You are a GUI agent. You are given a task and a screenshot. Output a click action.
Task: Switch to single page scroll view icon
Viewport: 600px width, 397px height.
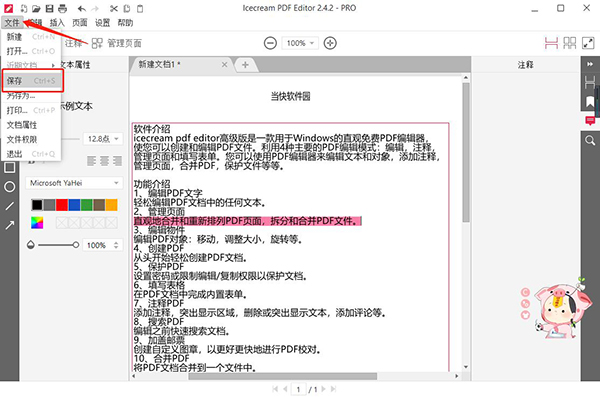(x=551, y=43)
